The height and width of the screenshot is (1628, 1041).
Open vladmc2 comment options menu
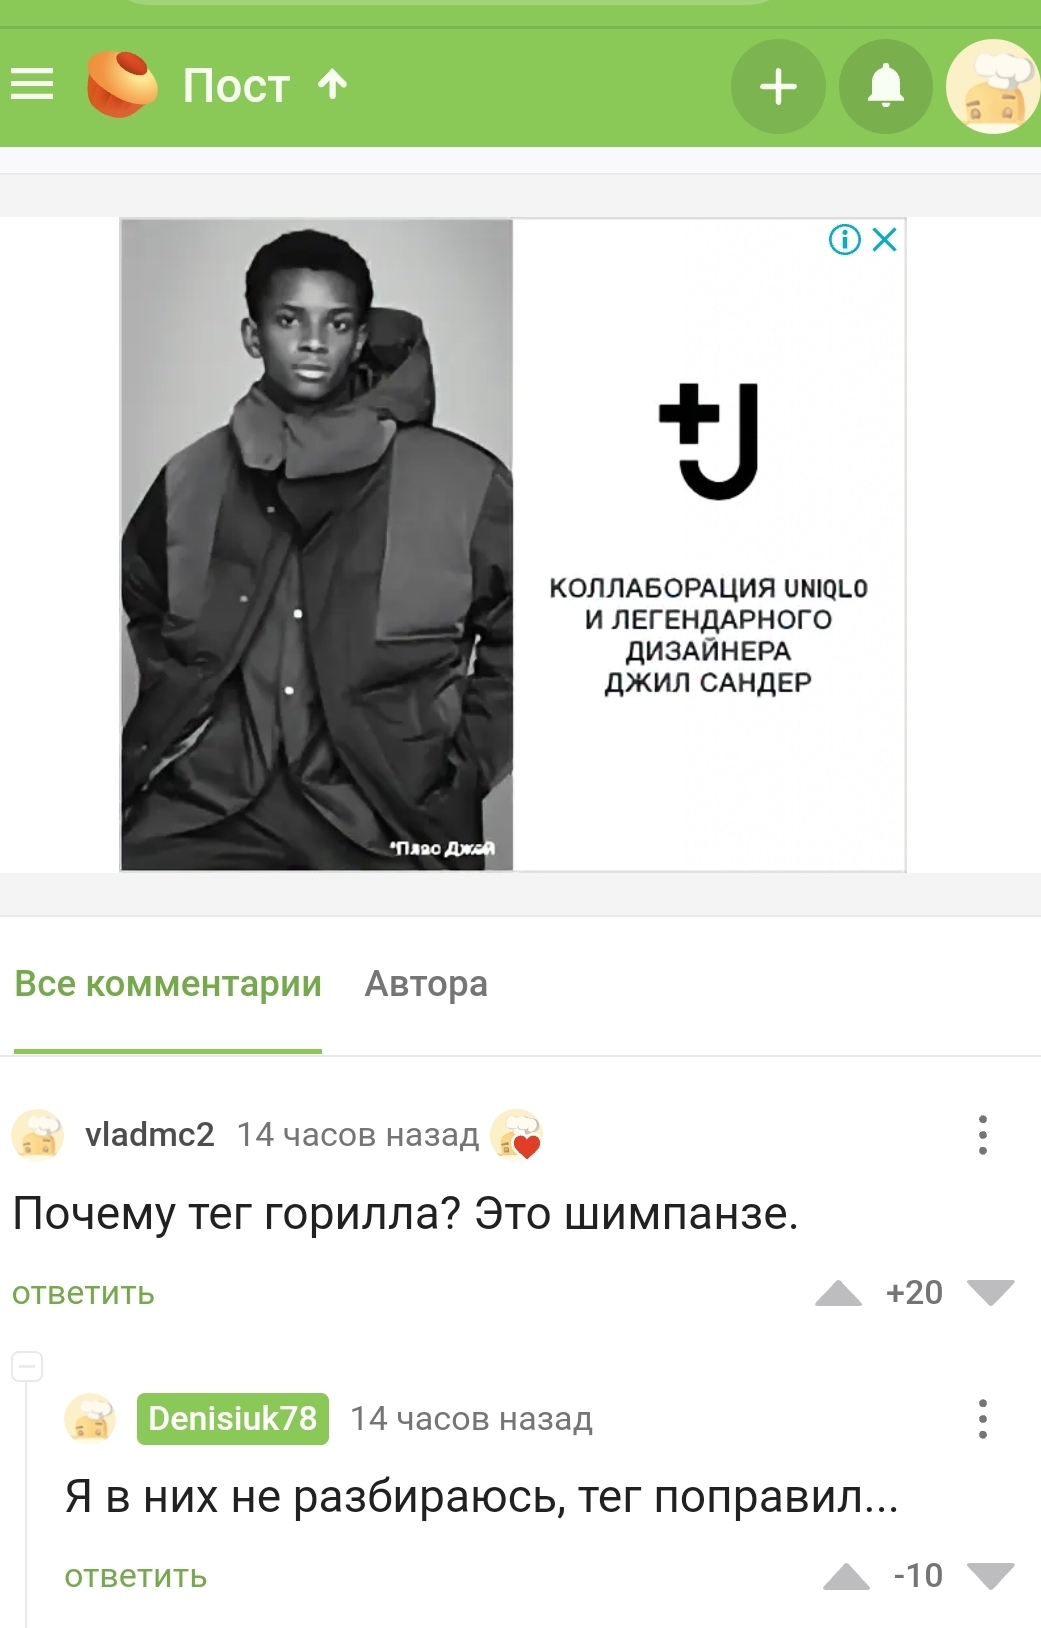(x=983, y=1135)
